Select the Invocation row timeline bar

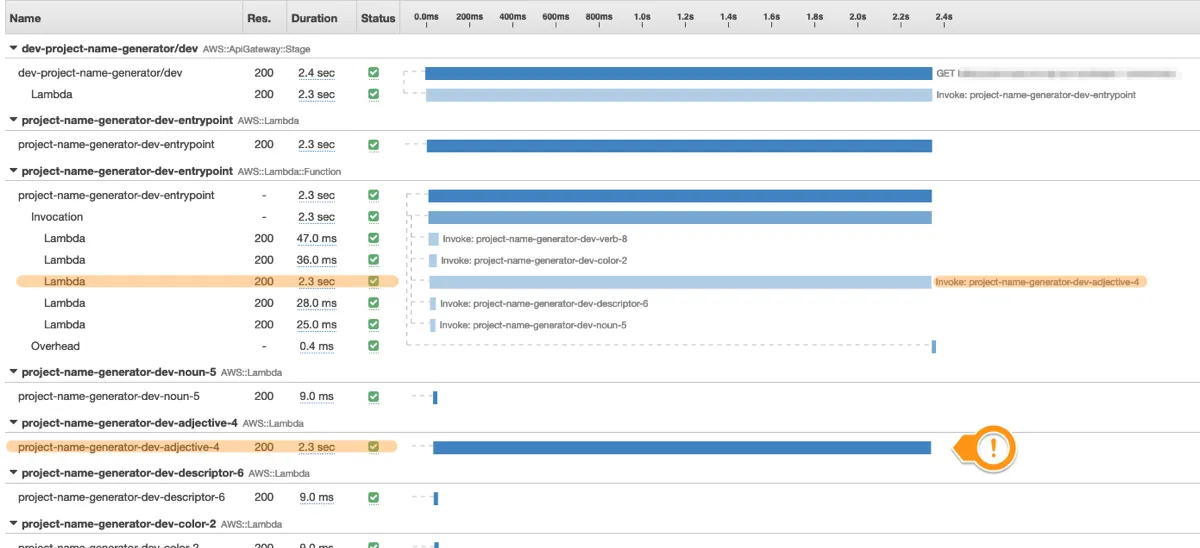tap(680, 217)
